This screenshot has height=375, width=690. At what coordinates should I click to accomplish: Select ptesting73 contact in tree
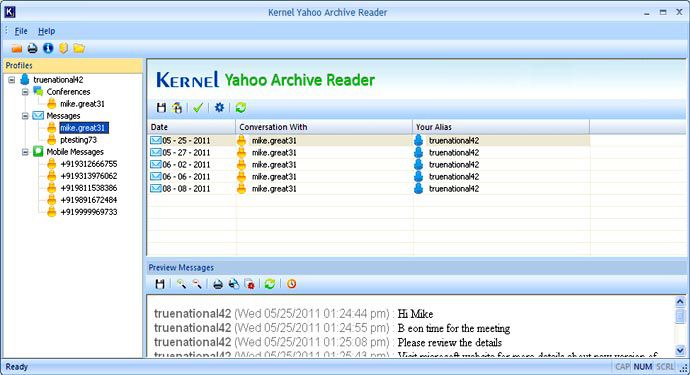point(78,140)
